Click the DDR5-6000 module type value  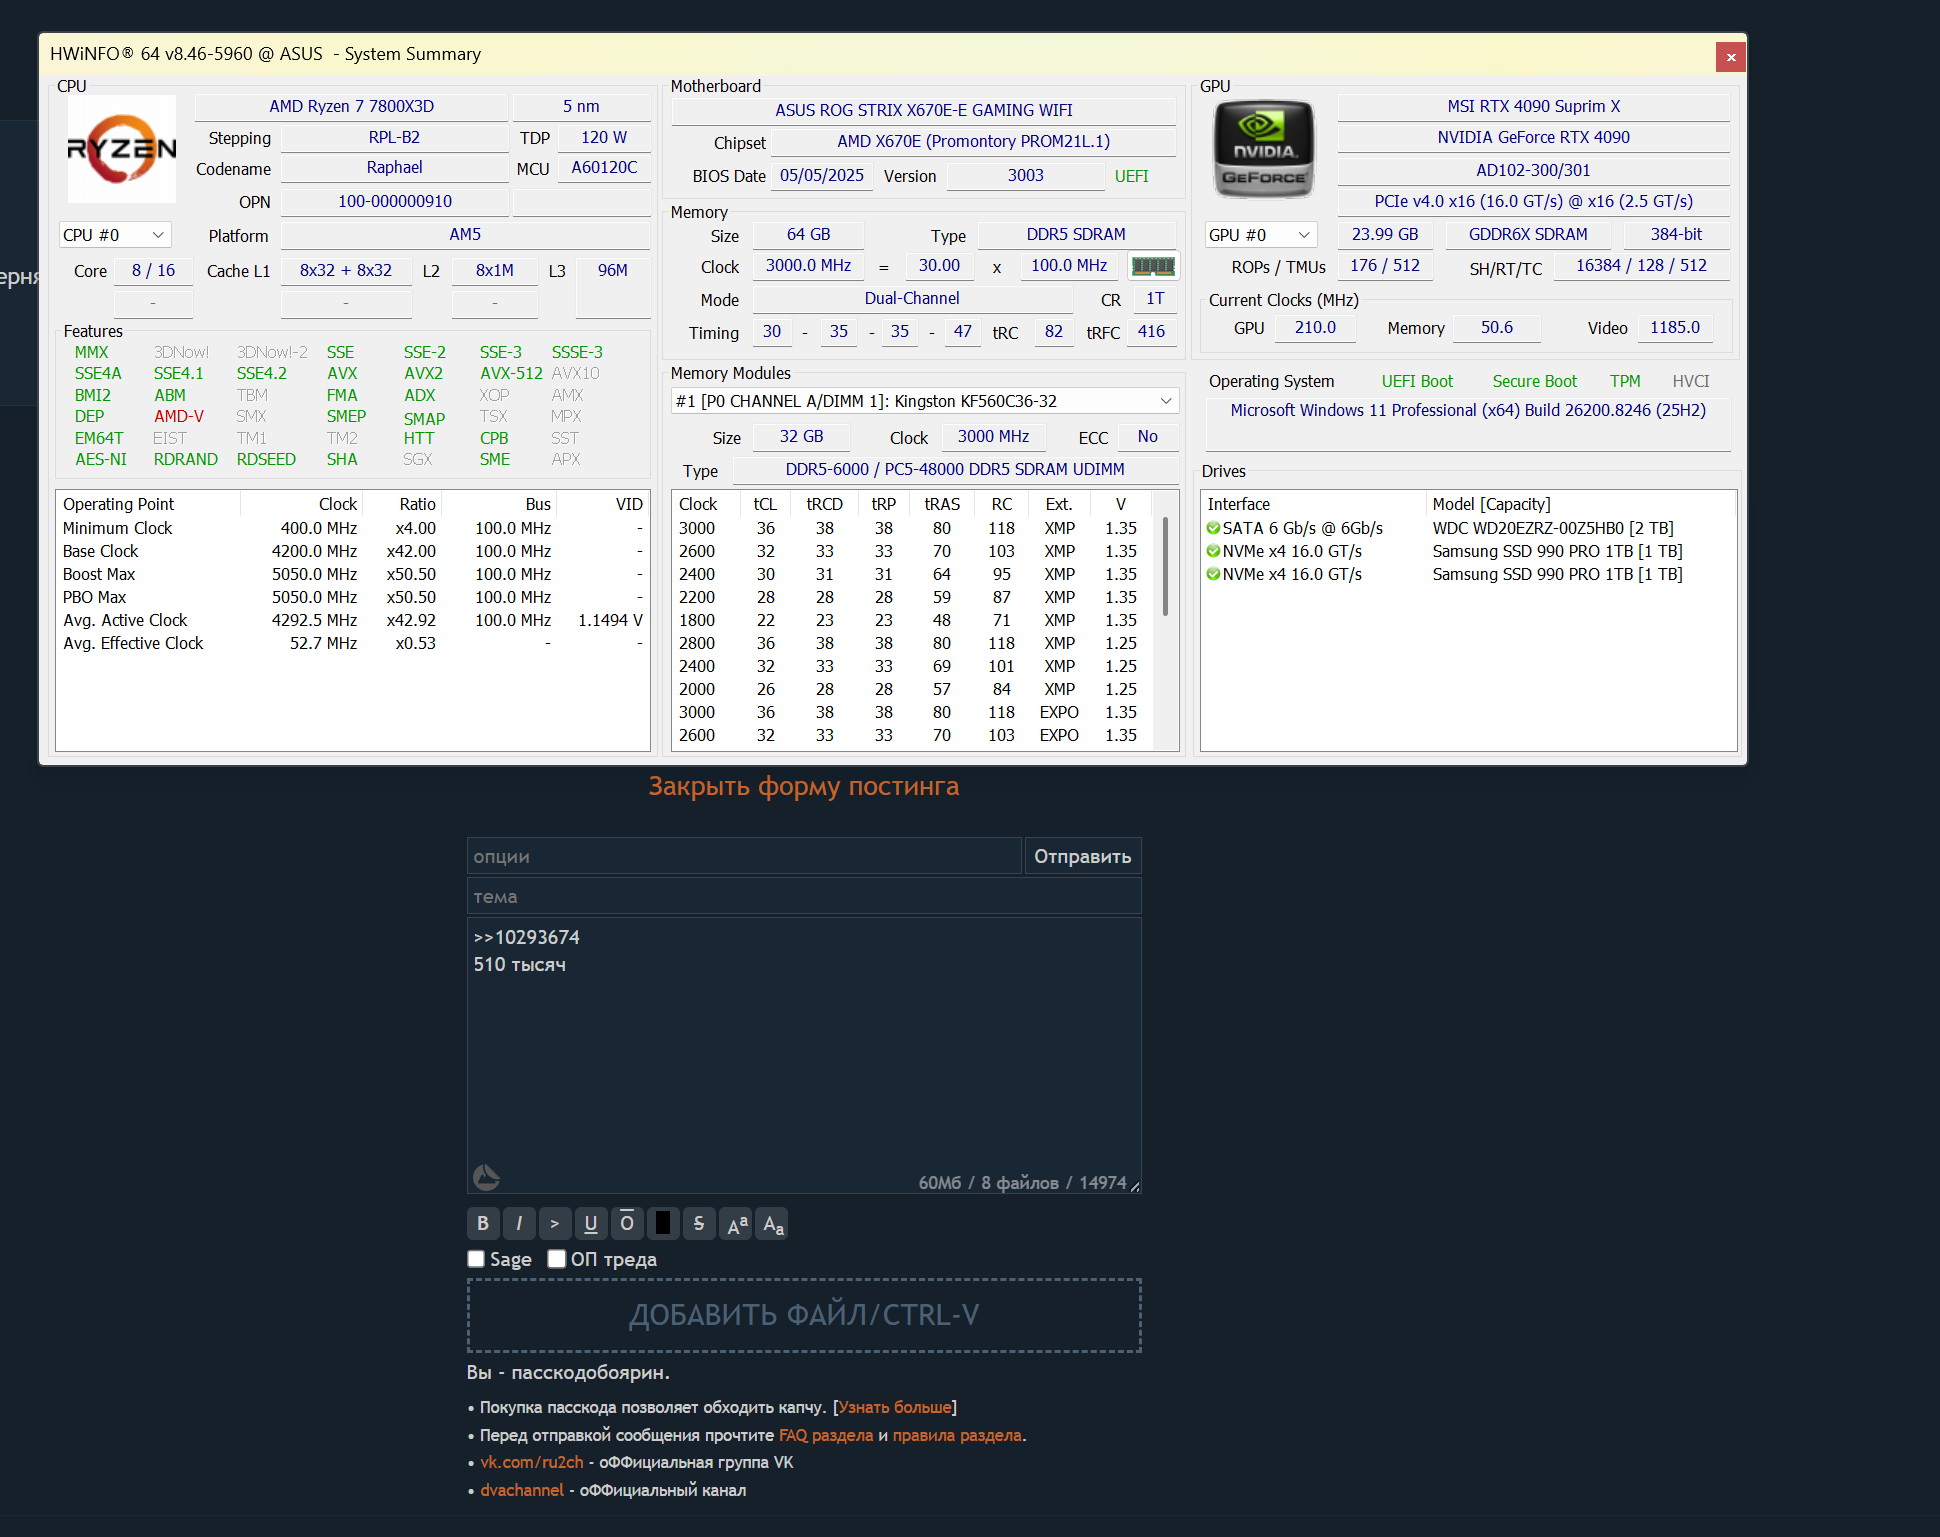coord(955,469)
